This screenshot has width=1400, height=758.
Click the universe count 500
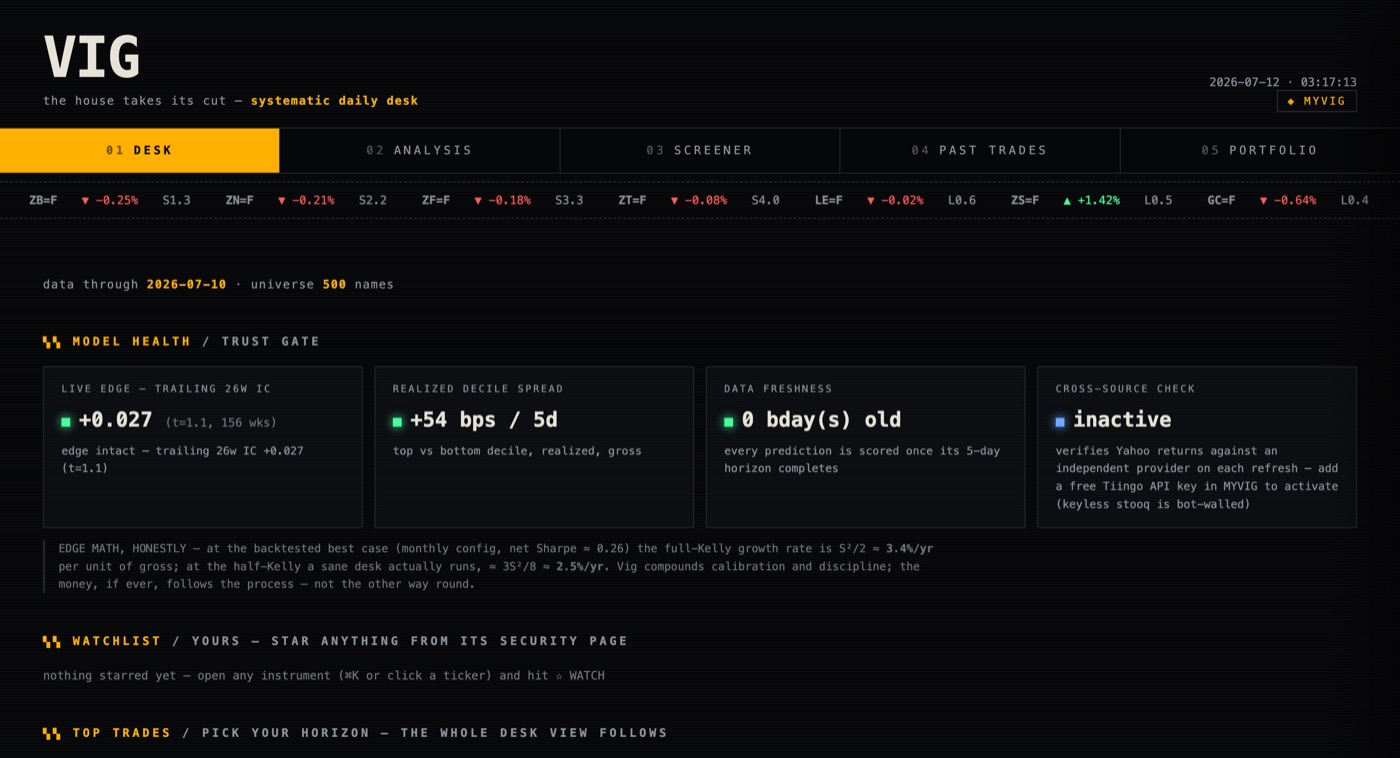click(334, 284)
